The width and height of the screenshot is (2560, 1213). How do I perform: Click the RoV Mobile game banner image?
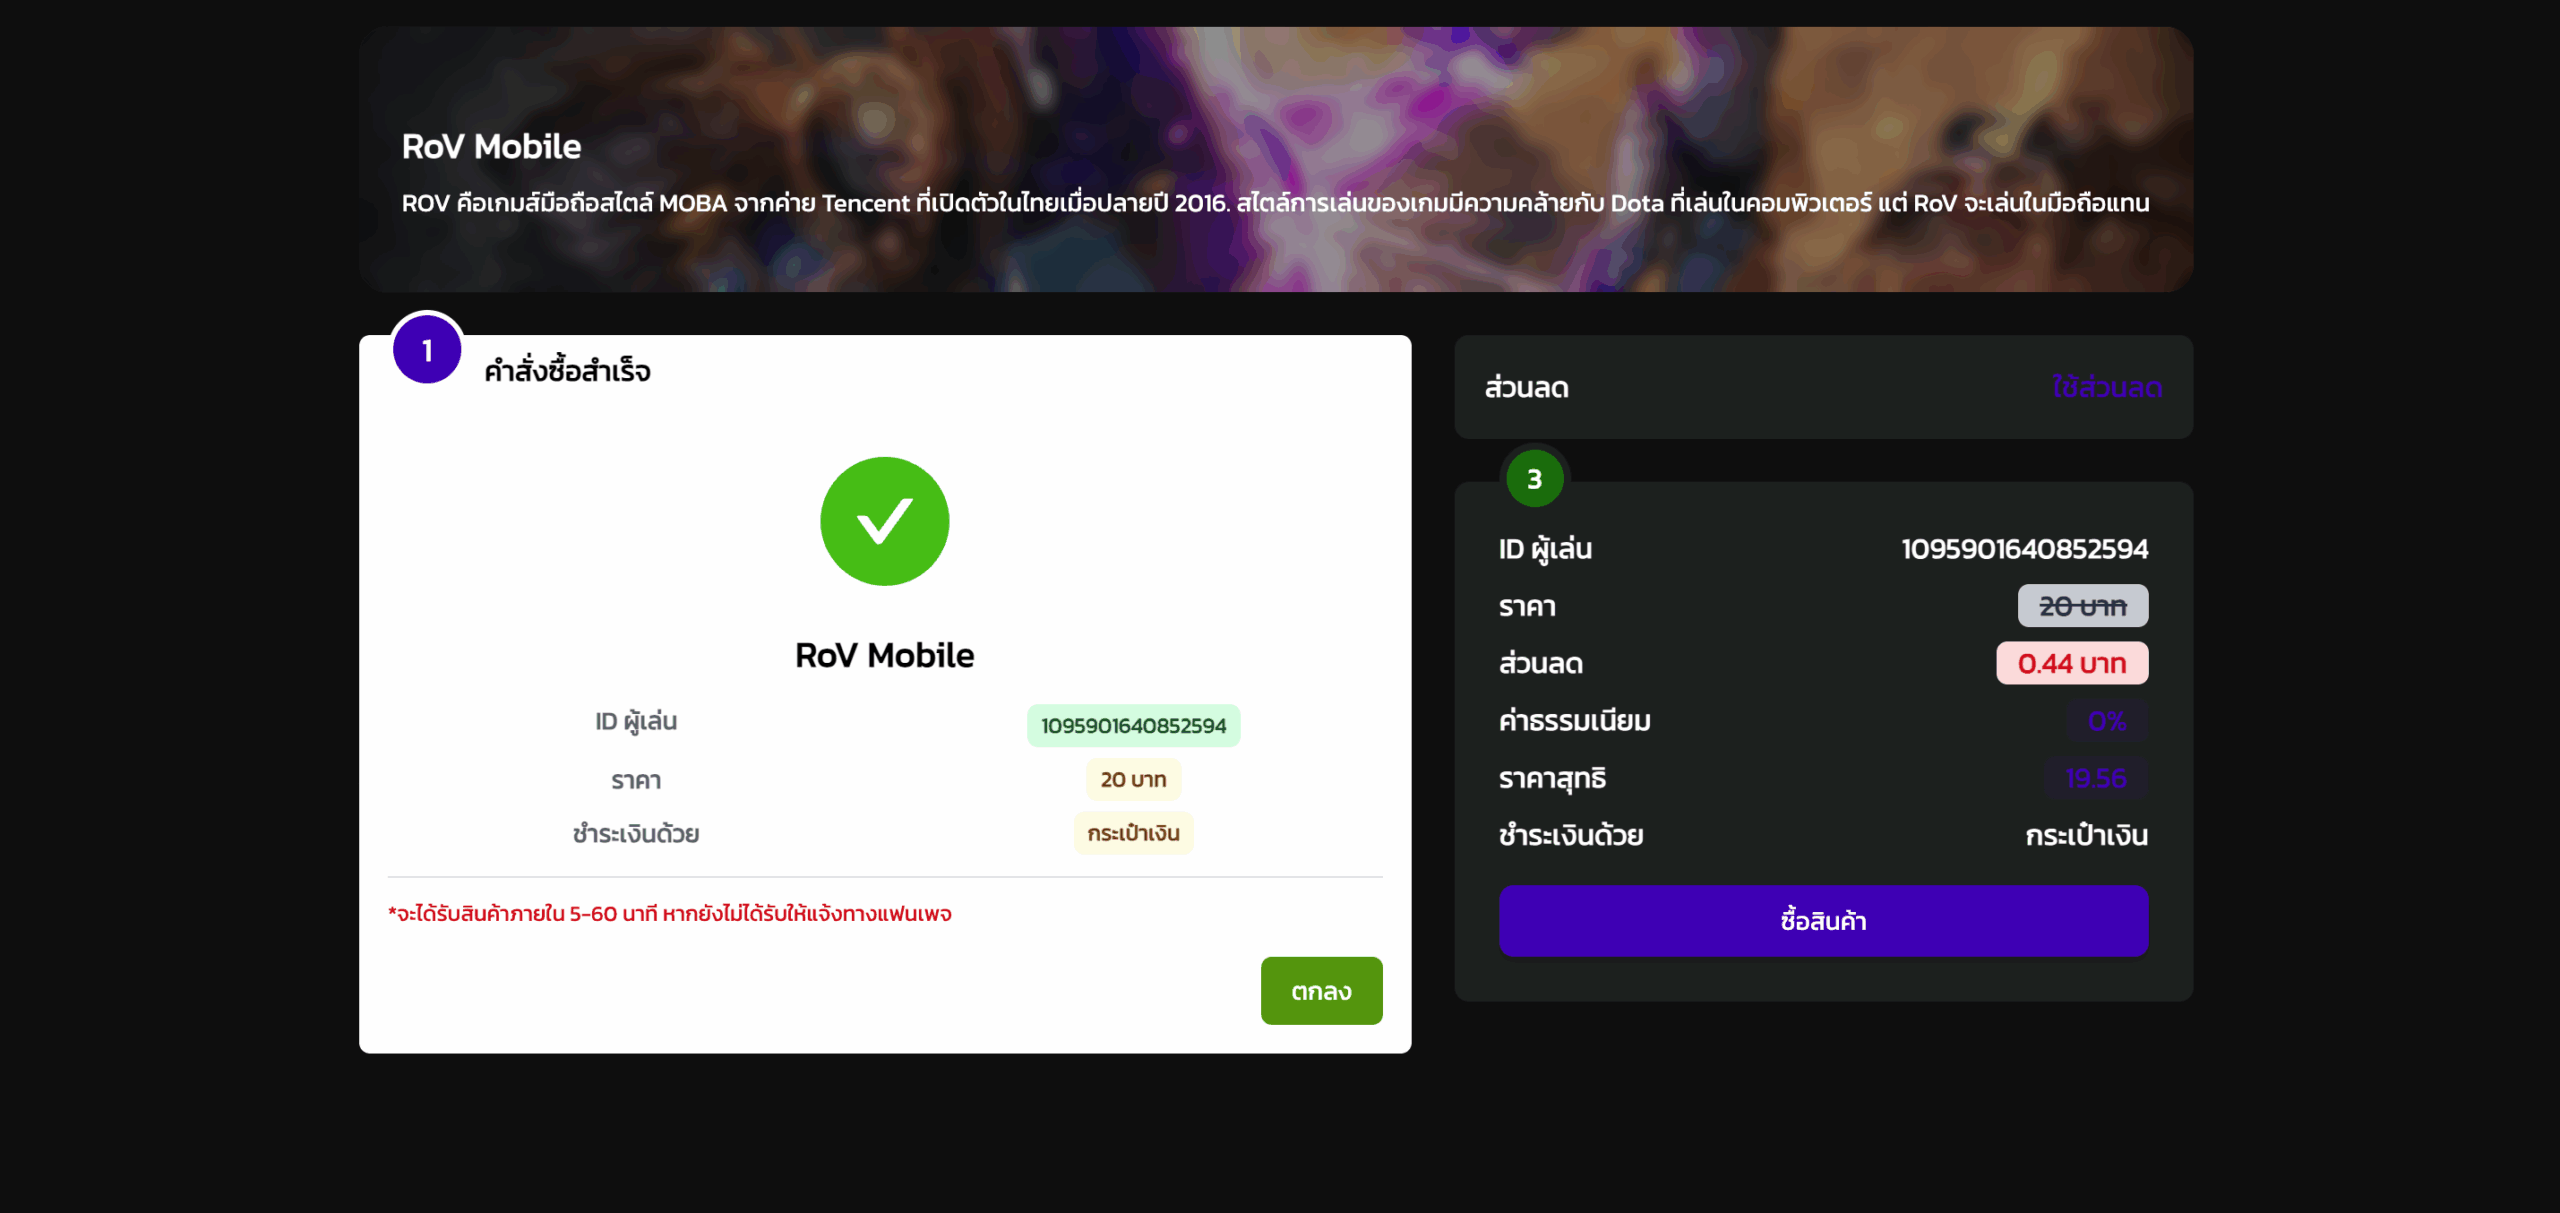[x=1276, y=159]
